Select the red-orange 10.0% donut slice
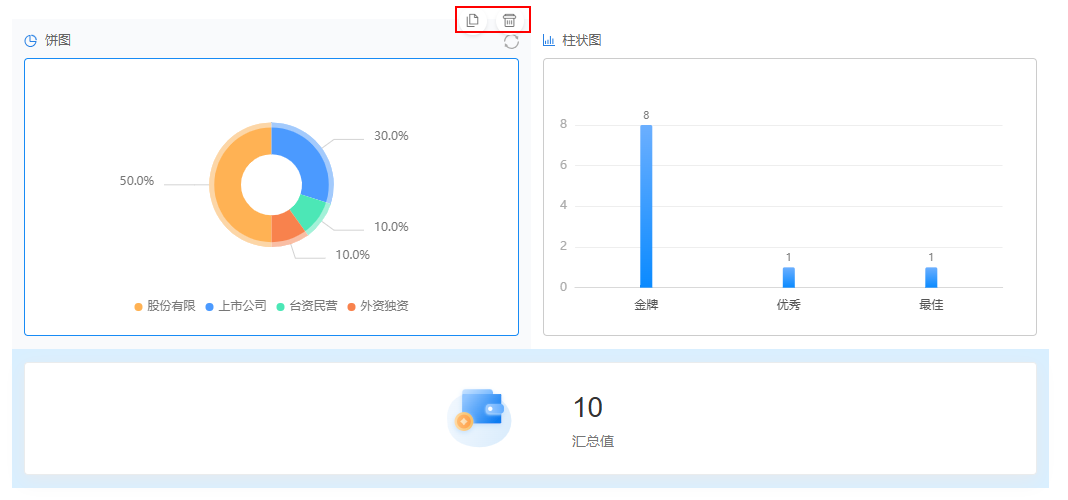The image size is (1068, 500). (x=286, y=230)
